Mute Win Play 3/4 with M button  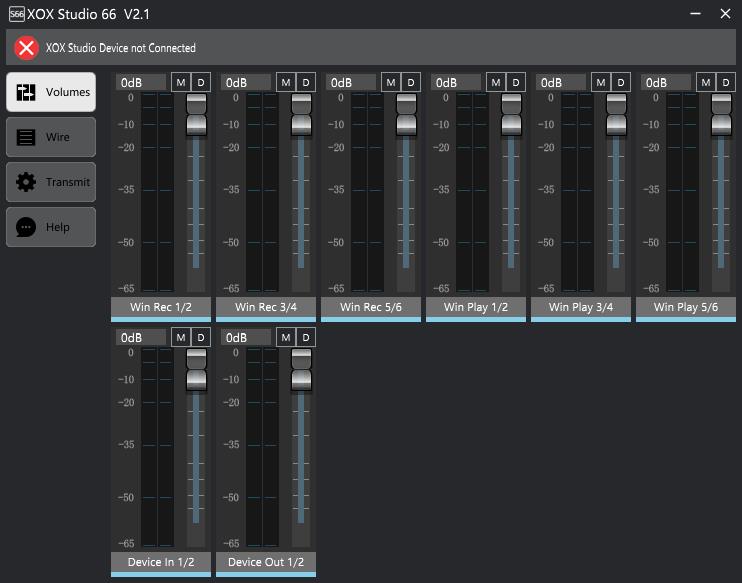tap(601, 82)
